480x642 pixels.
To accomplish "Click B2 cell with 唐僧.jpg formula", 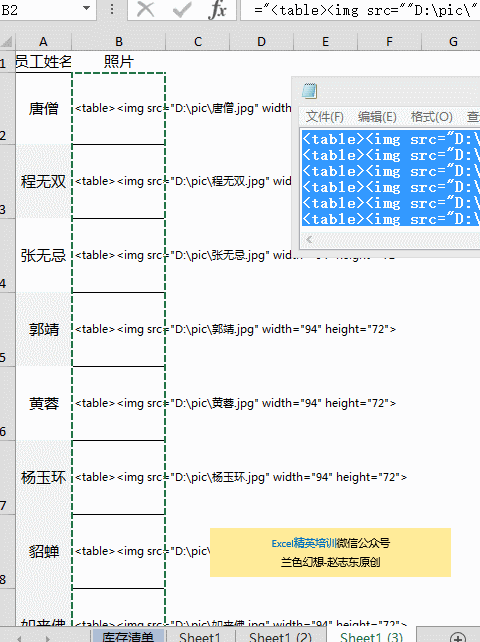I will 118,109.
